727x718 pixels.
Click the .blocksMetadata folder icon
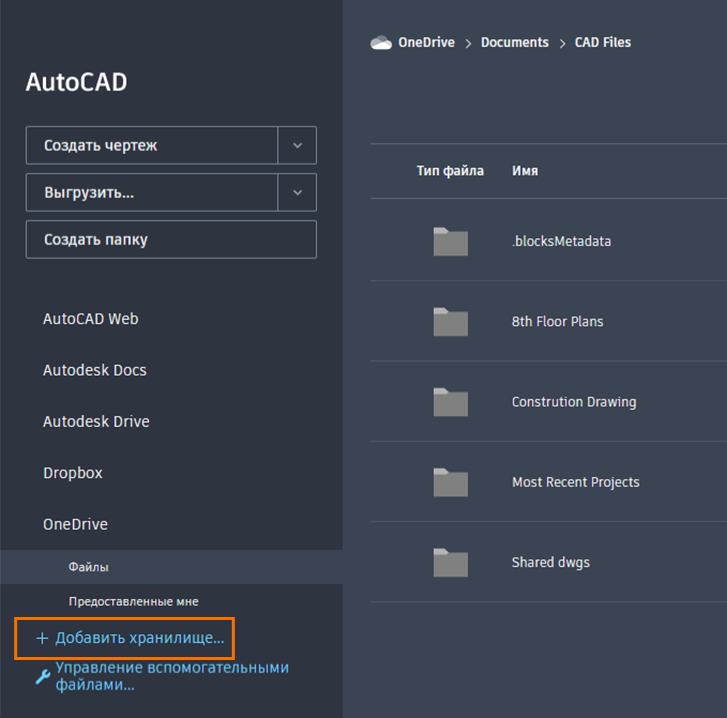point(450,242)
